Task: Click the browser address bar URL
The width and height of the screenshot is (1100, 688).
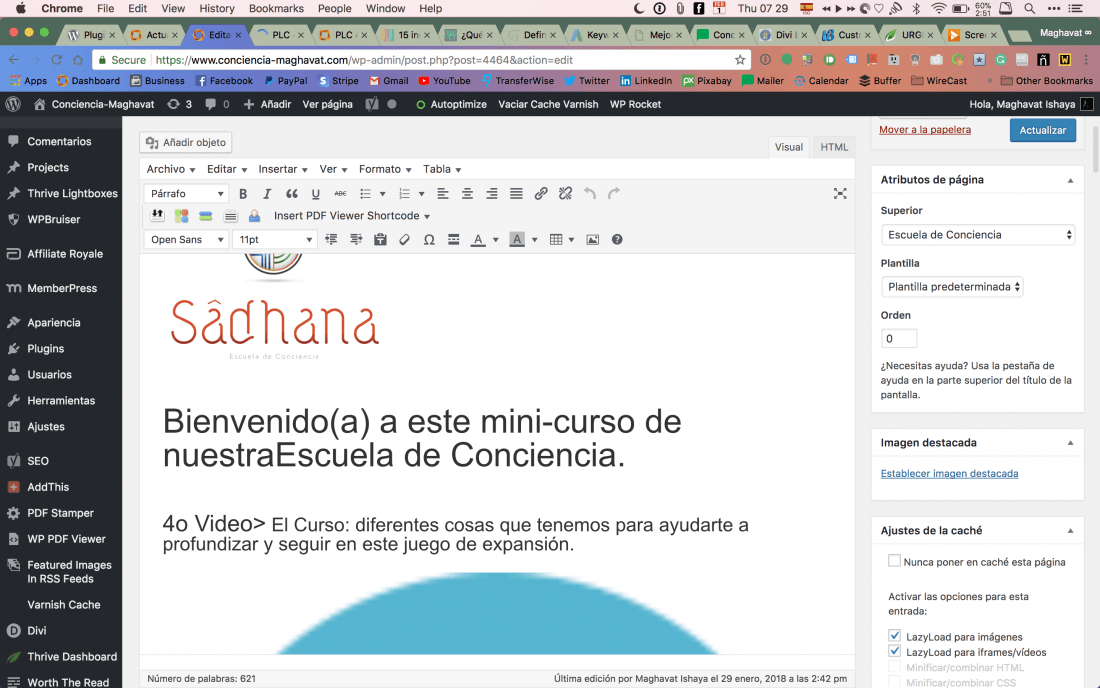Action: pyautogui.click(x=364, y=60)
